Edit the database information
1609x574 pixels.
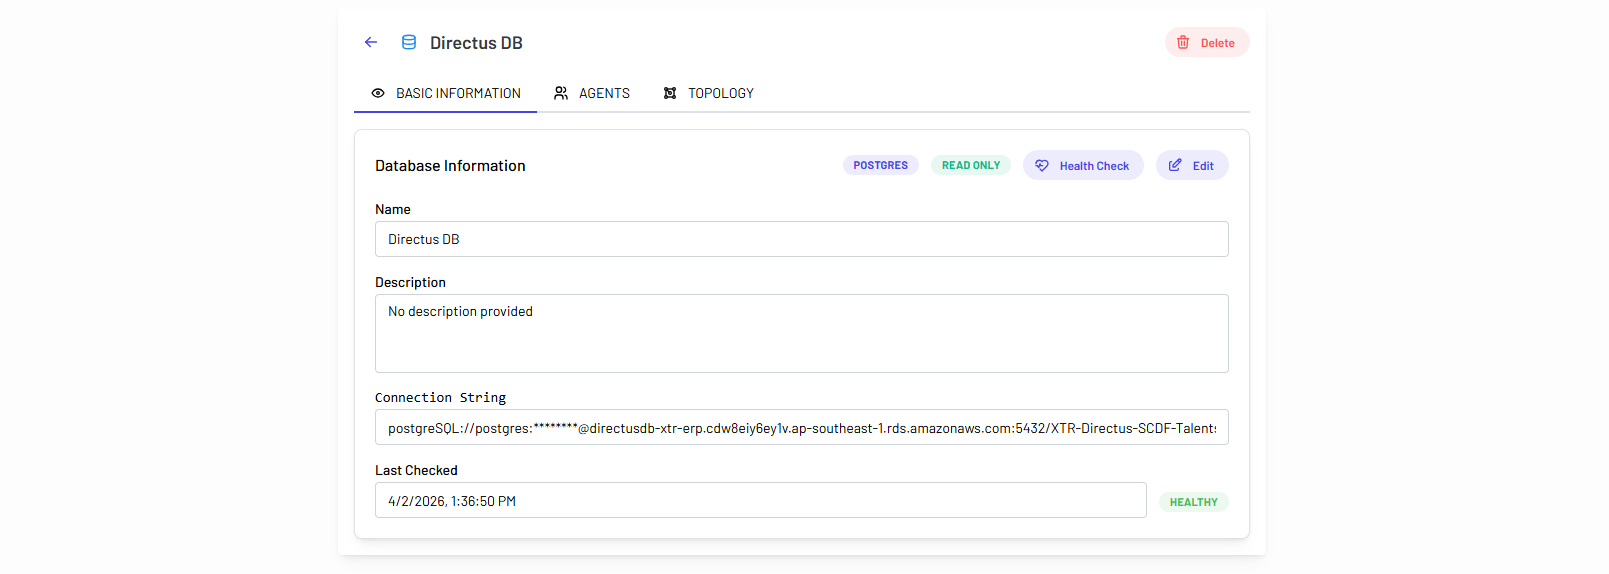coord(1192,165)
